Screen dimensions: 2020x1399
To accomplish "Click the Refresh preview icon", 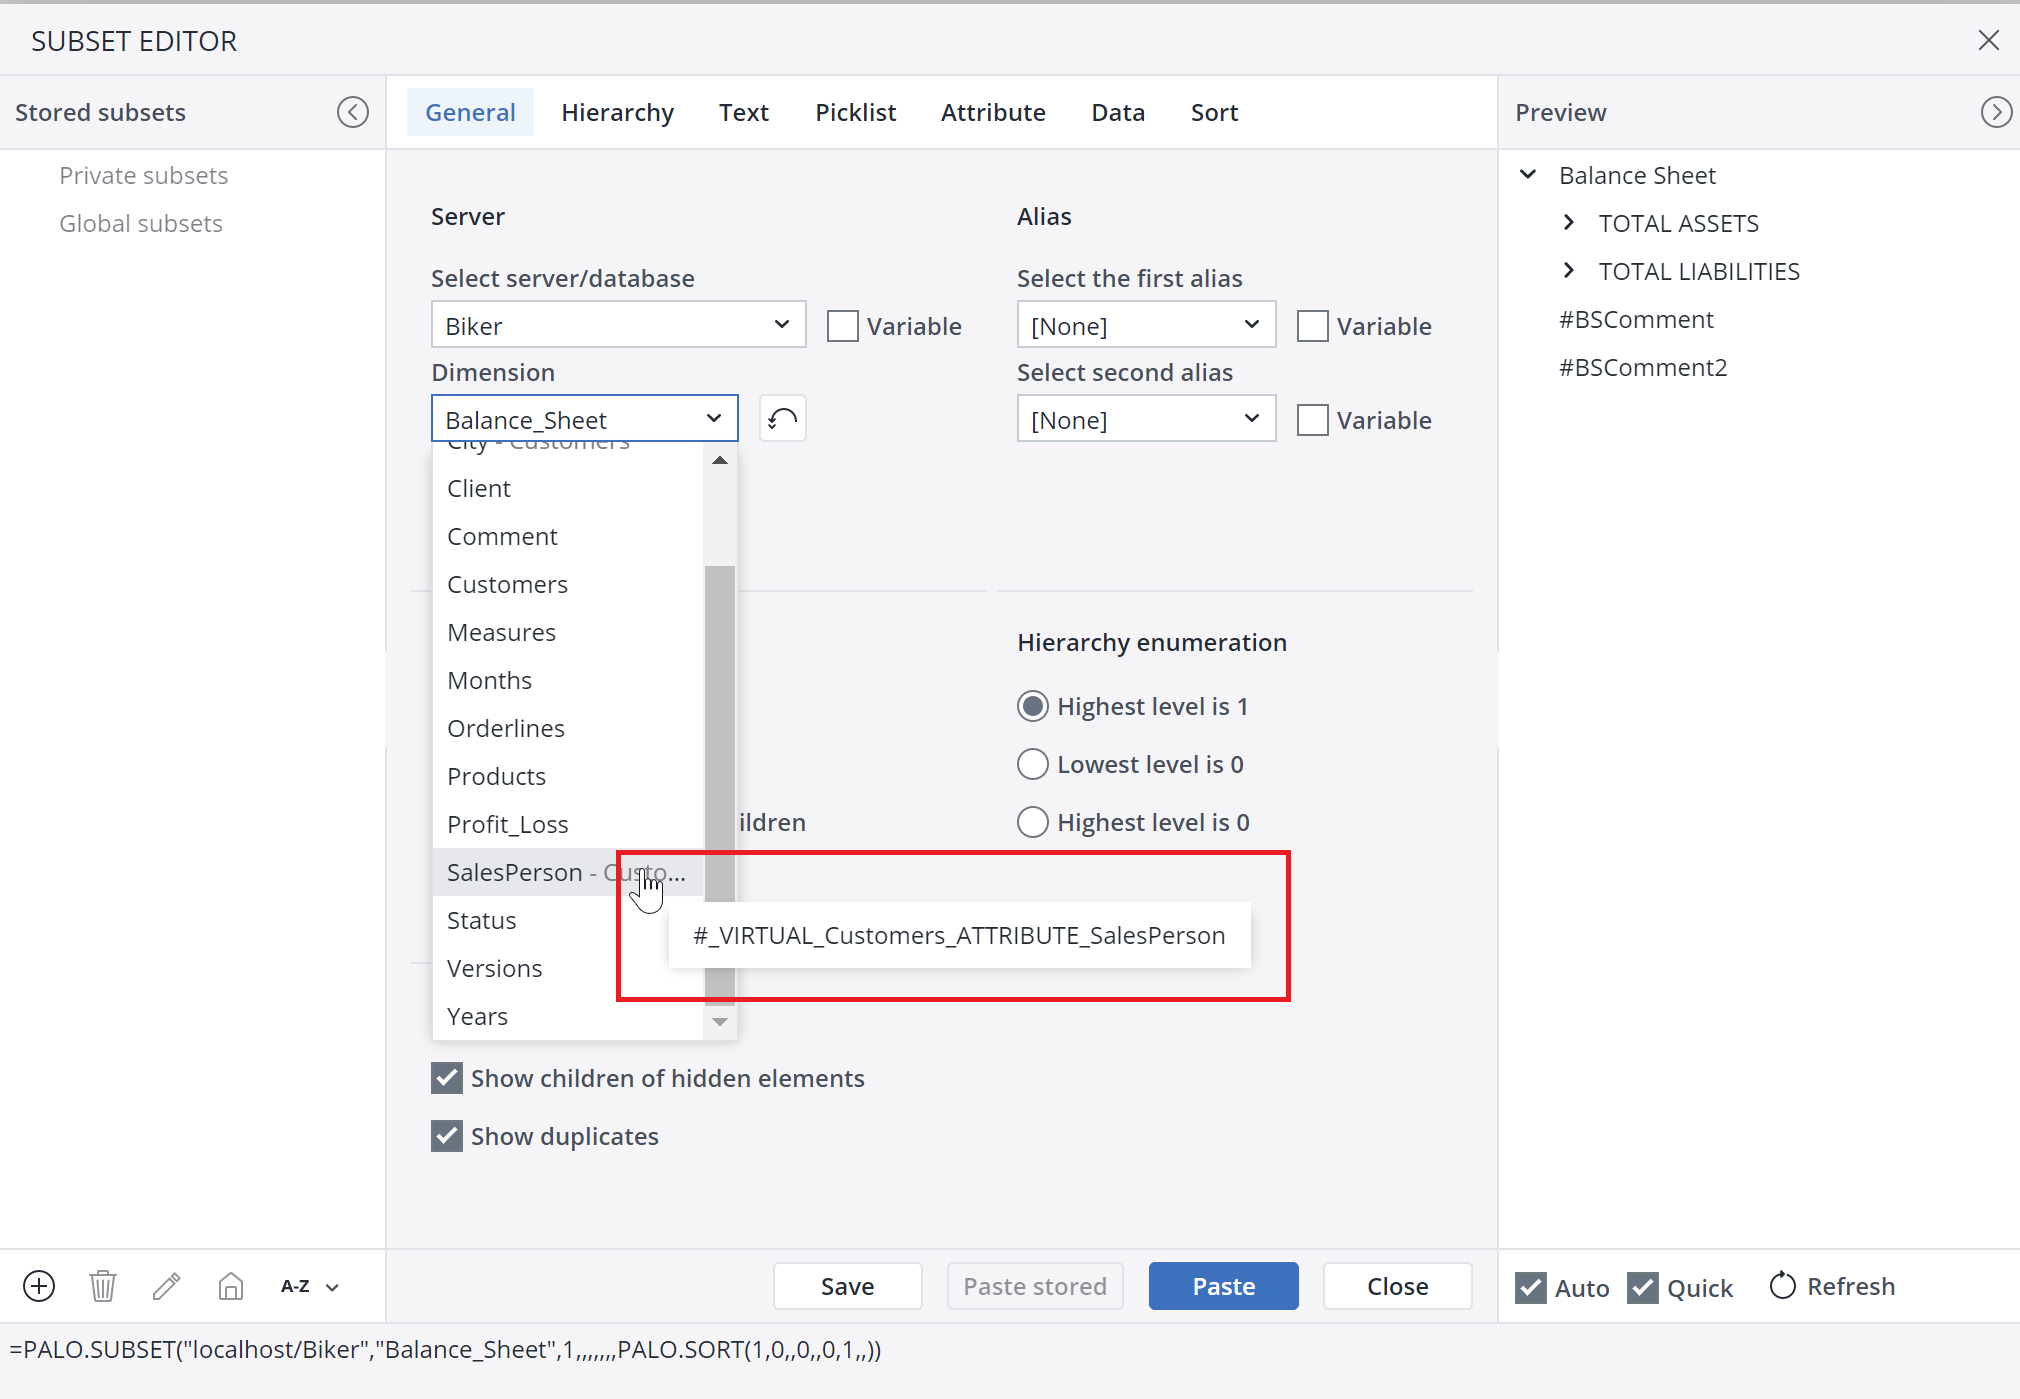I will point(1783,1286).
